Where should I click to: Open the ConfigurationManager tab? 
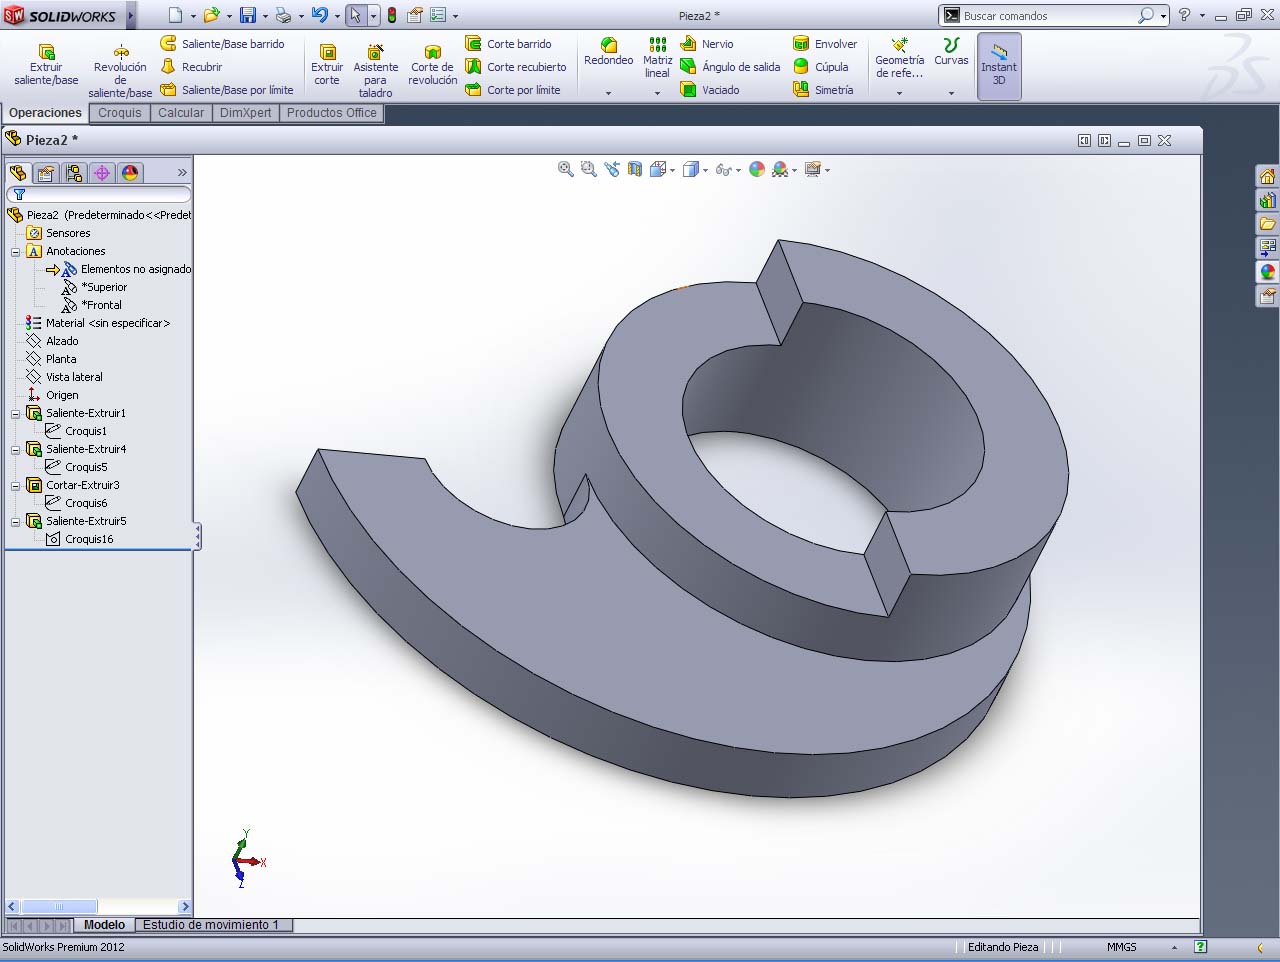[x=74, y=173]
